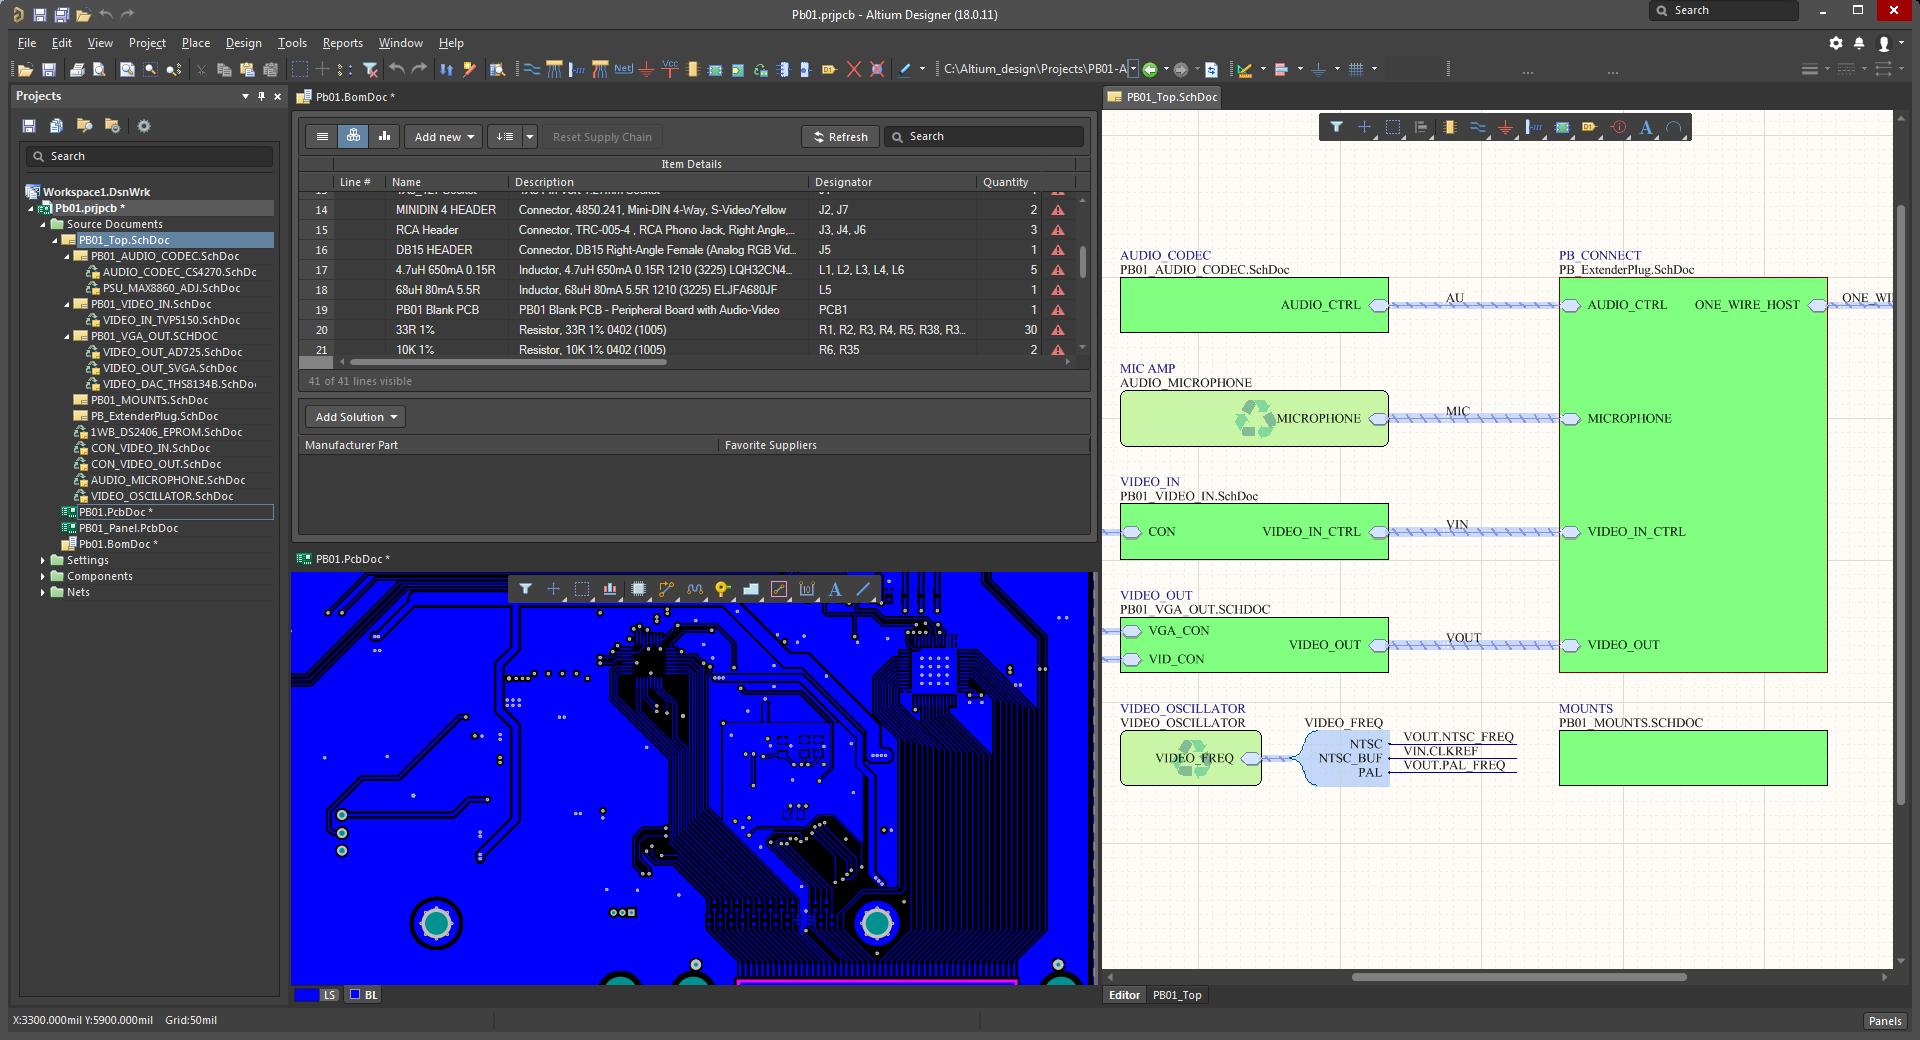Expand the Add Solution dropdown

355,417
